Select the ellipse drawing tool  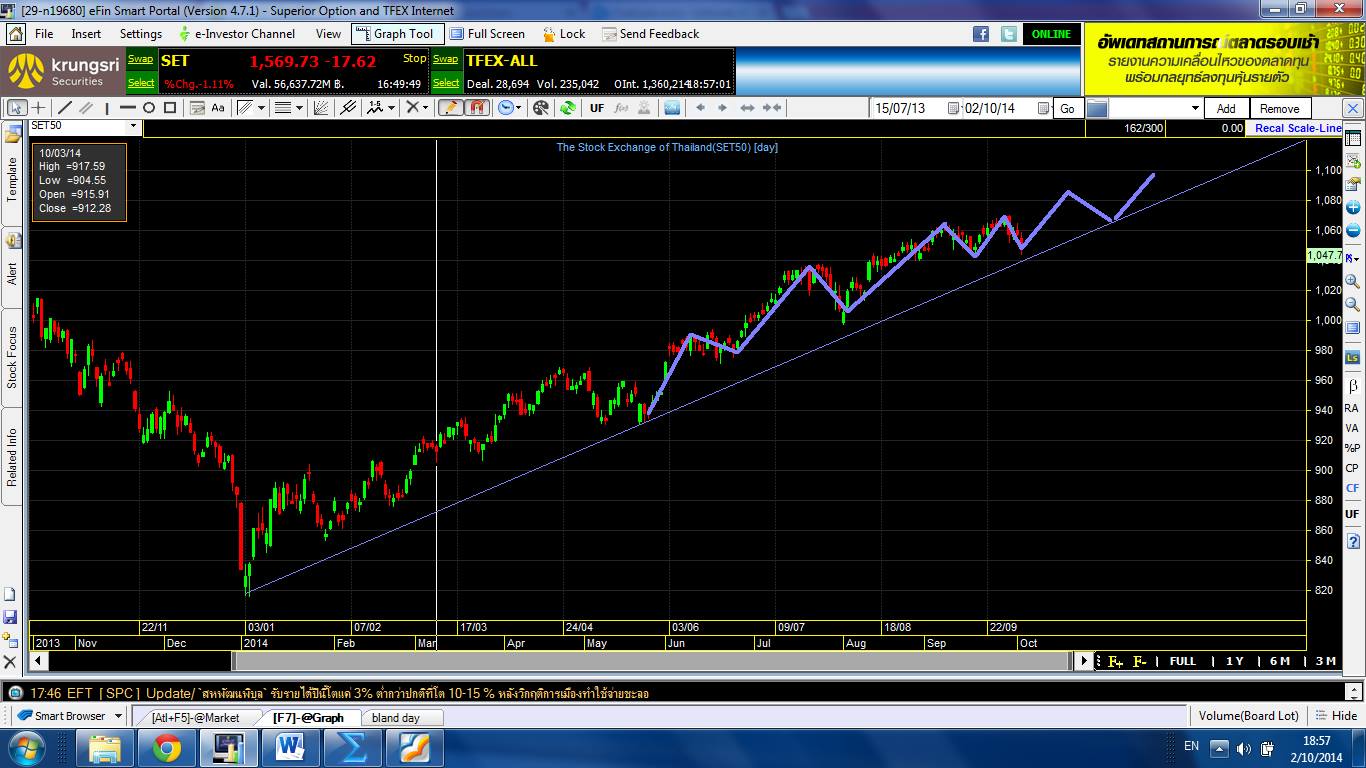[x=149, y=108]
